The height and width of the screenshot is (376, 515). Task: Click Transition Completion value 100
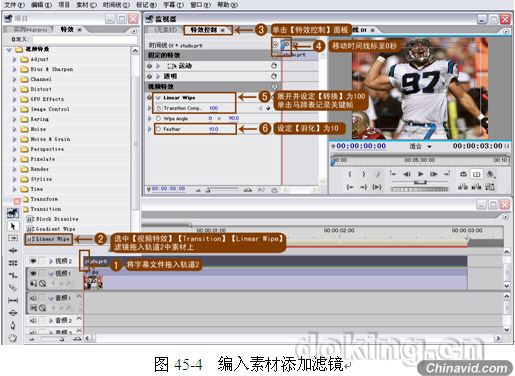pyautogui.click(x=214, y=108)
